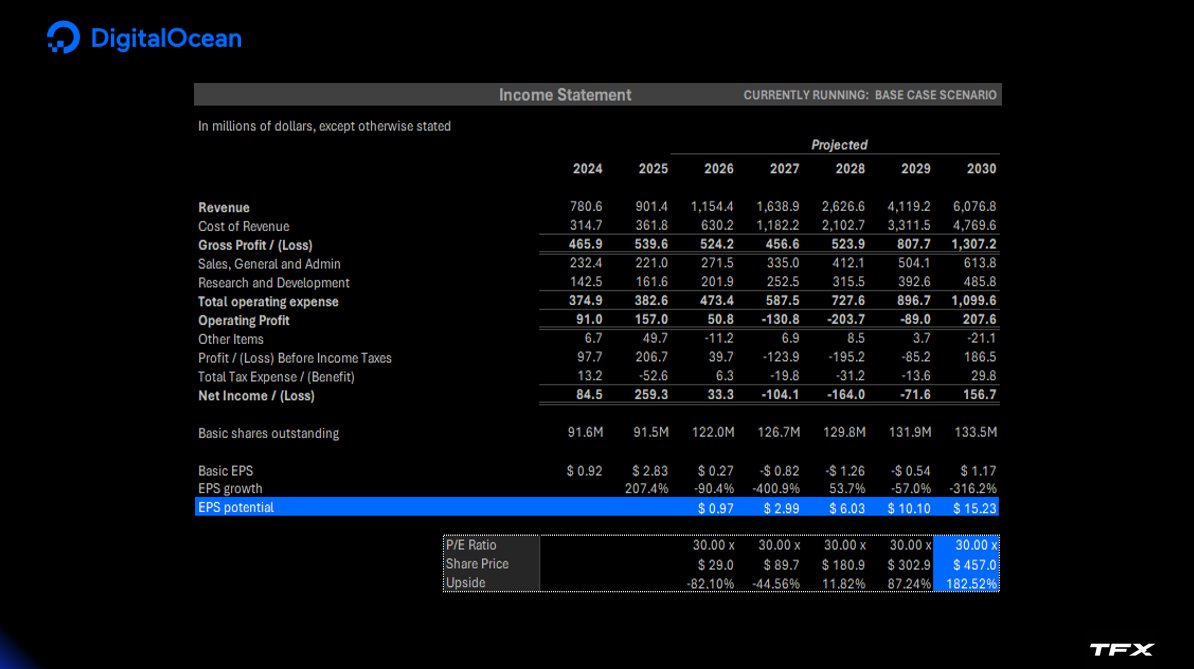The height and width of the screenshot is (669, 1194).
Task: Select 2028 R&D value 315.5
Action: (848, 282)
